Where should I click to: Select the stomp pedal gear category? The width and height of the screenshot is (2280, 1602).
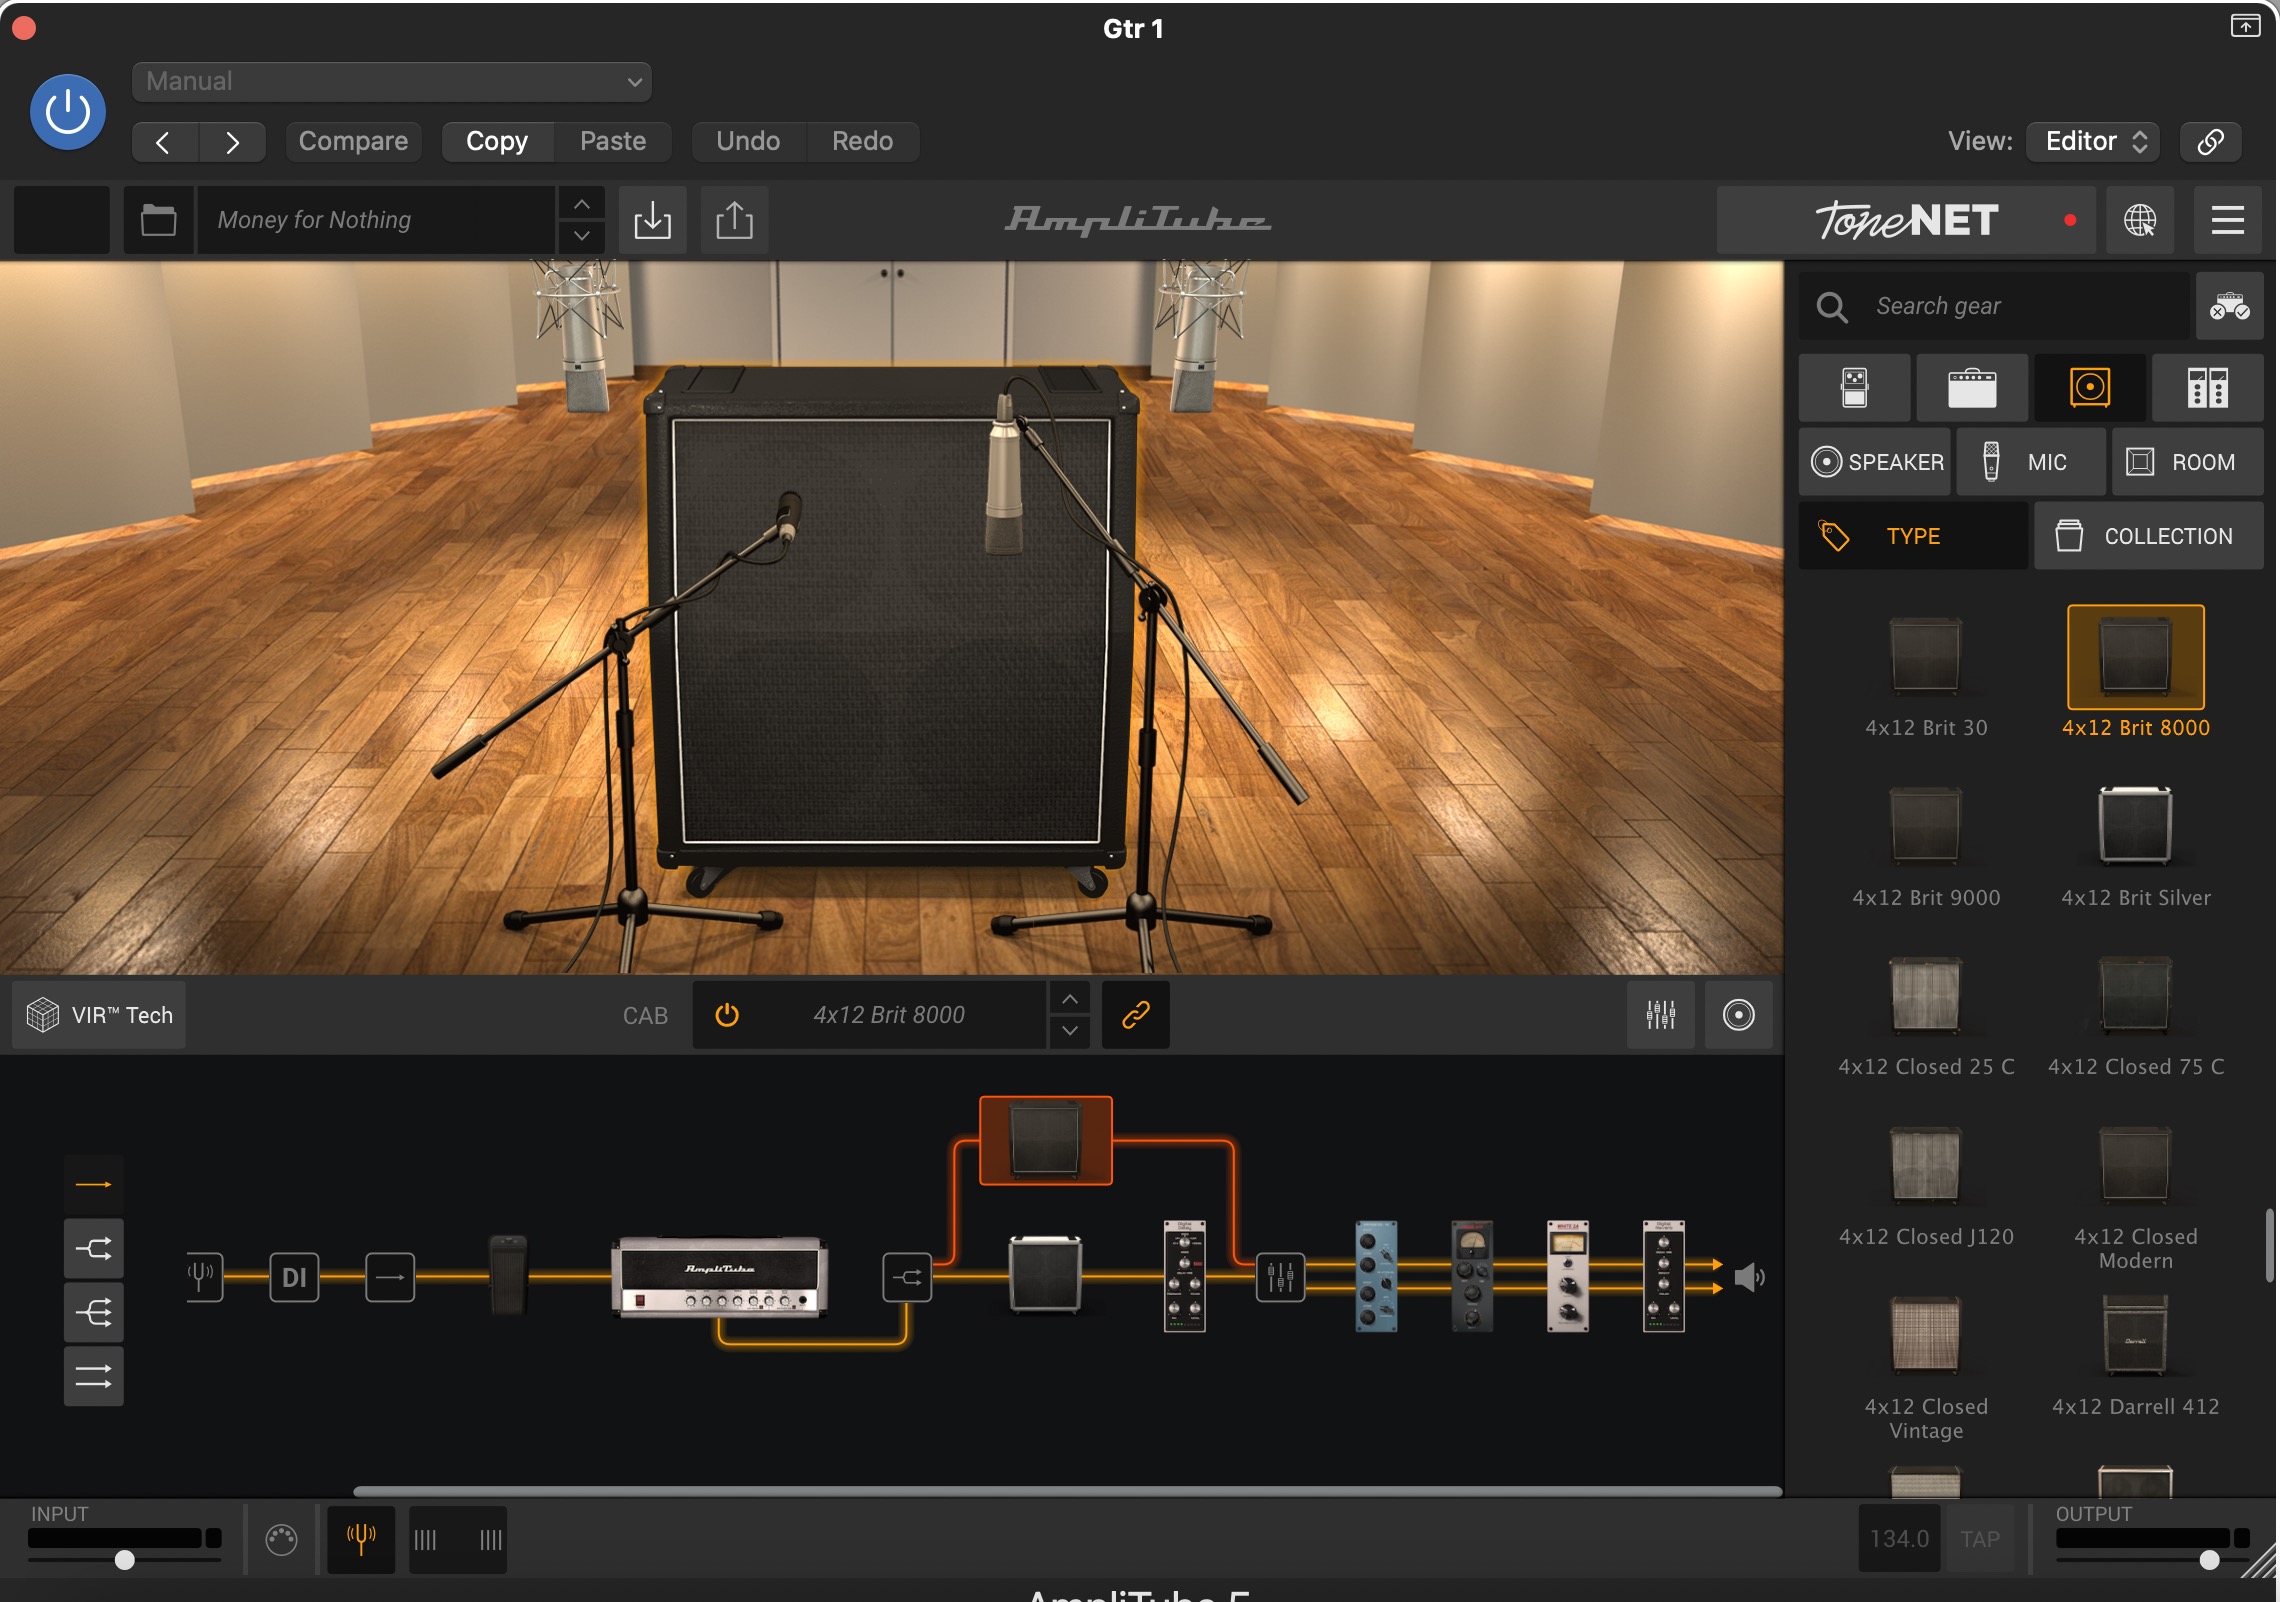point(1854,387)
